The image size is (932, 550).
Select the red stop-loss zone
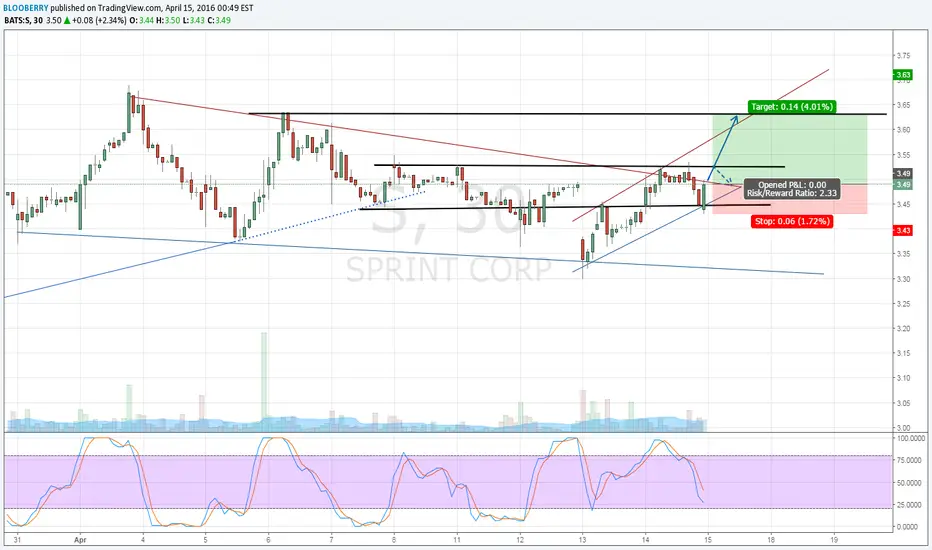click(x=790, y=199)
